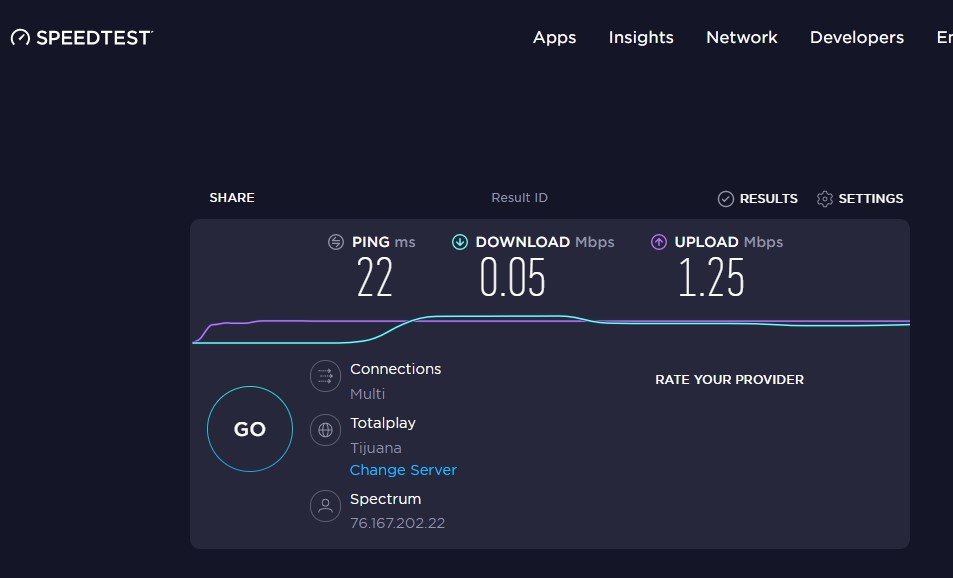Open the Network menu

click(741, 38)
